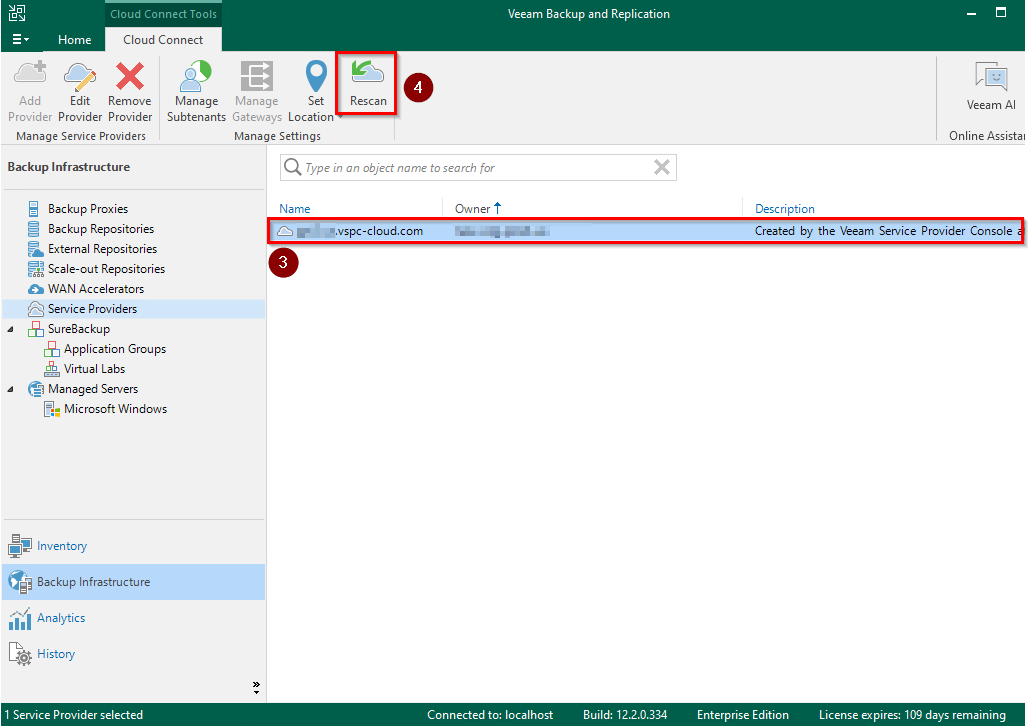Click the Backup Proxies icon
Image resolution: width=1028 pixels, height=726 pixels.
coord(33,209)
